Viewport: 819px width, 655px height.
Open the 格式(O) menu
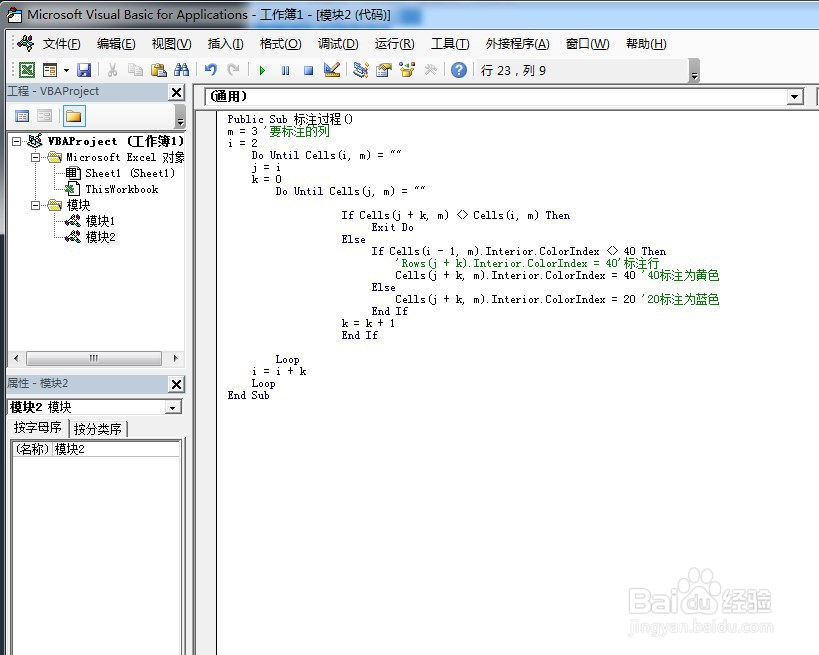[x=280, y=44]
